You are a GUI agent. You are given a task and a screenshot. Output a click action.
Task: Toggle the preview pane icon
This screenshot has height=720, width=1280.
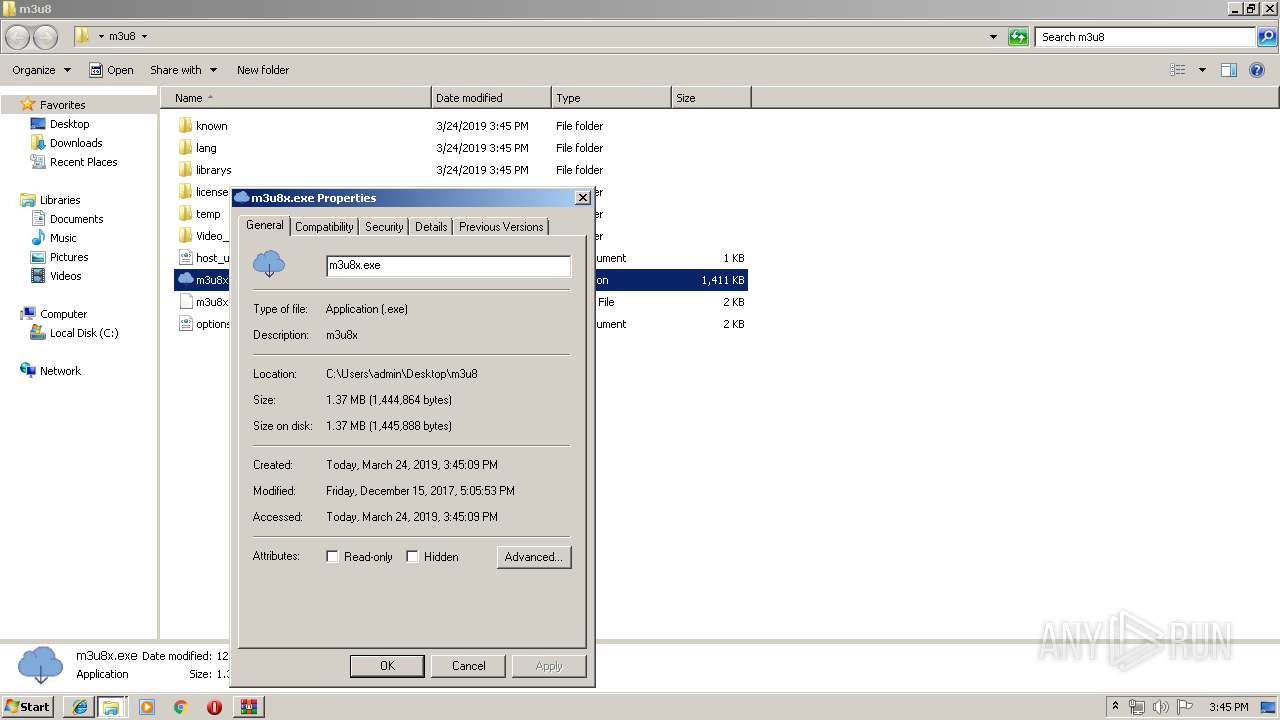tap(1229, 70)
